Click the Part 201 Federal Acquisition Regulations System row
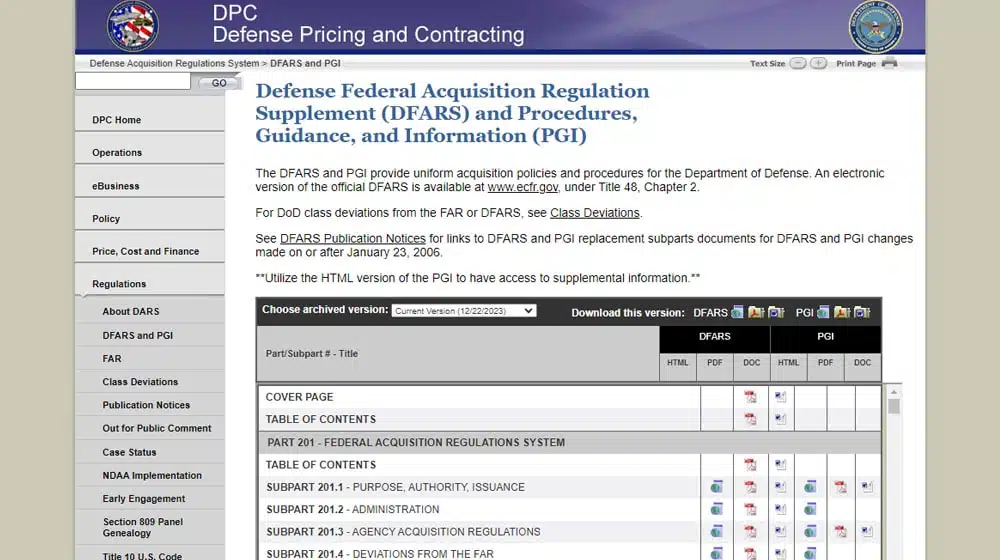This screenshot has height=560, width=1000. 570,442
